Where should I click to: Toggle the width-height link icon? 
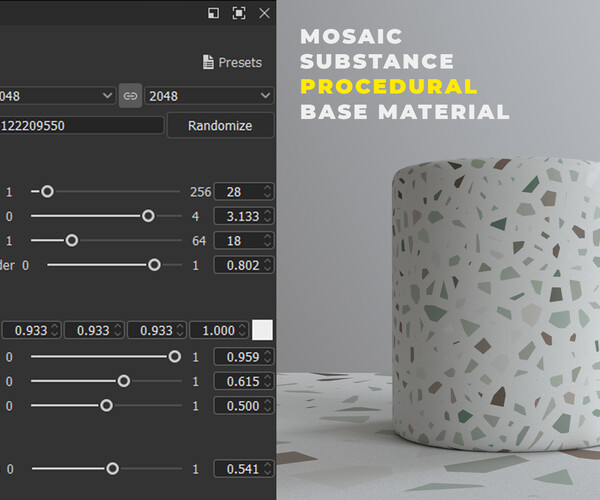point(130,96)
